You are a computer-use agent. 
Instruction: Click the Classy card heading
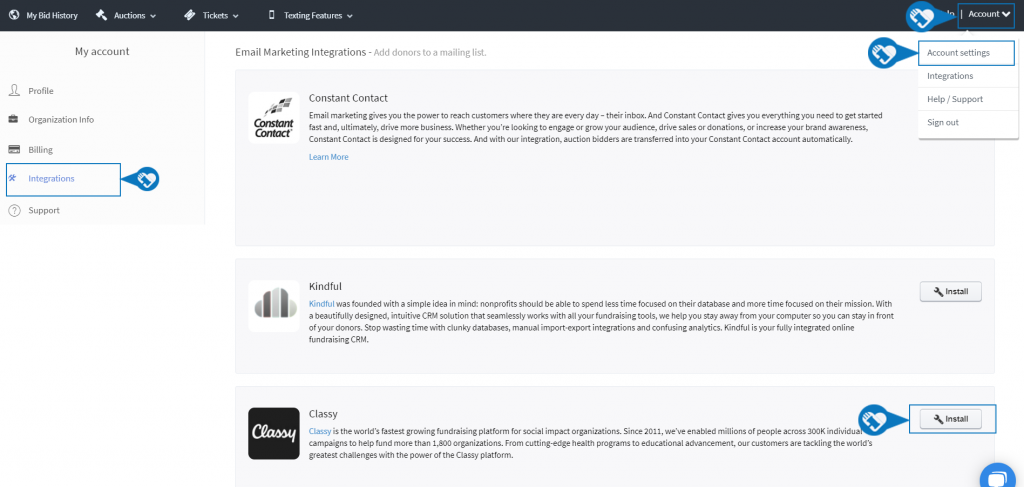(323, 414)
